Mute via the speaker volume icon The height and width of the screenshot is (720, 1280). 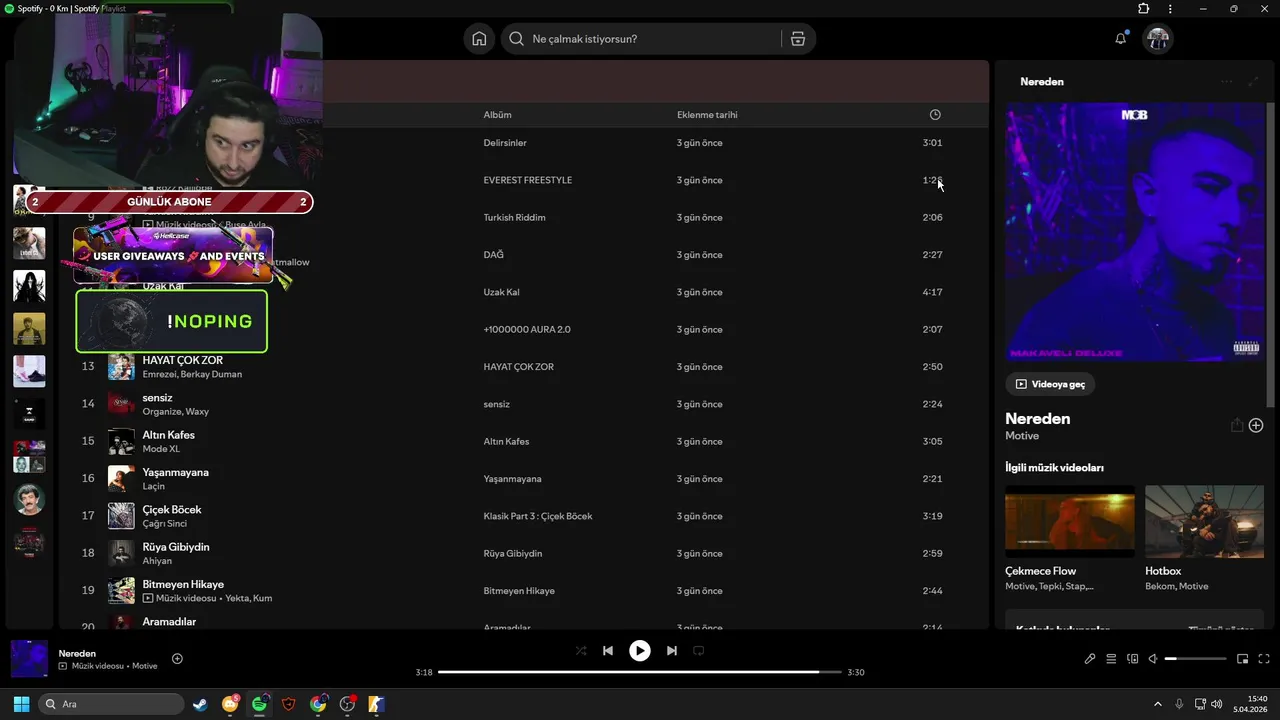click(1153, 659)
